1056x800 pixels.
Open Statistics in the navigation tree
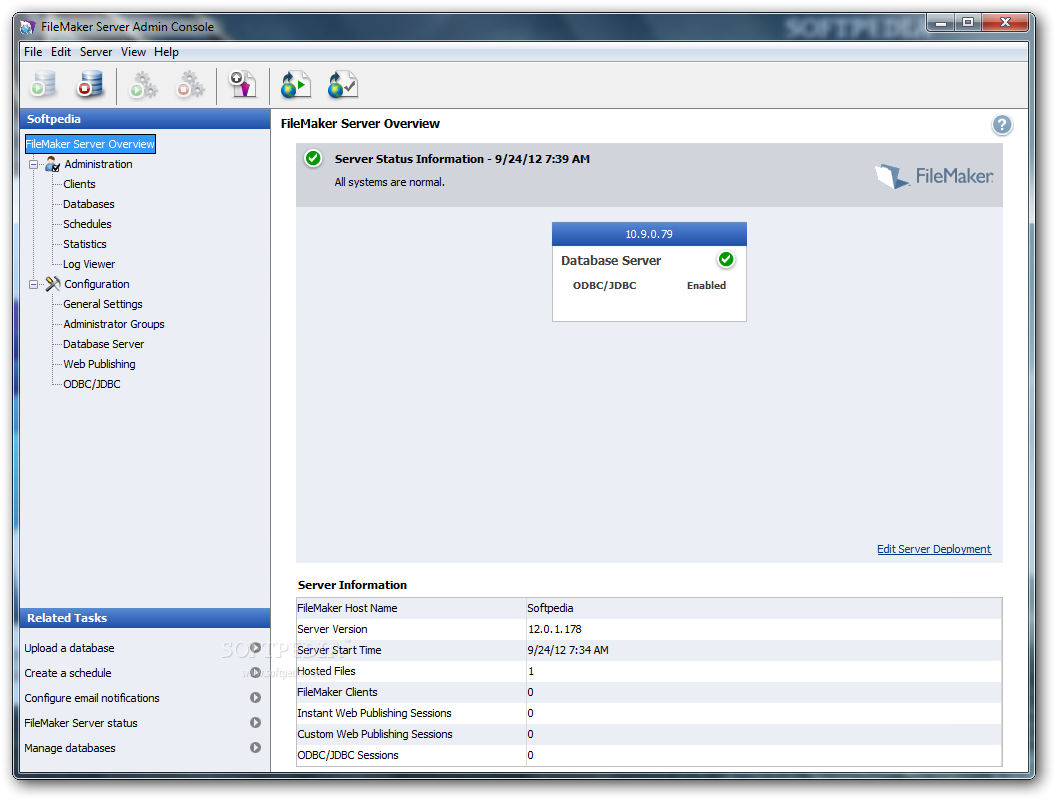85,244
